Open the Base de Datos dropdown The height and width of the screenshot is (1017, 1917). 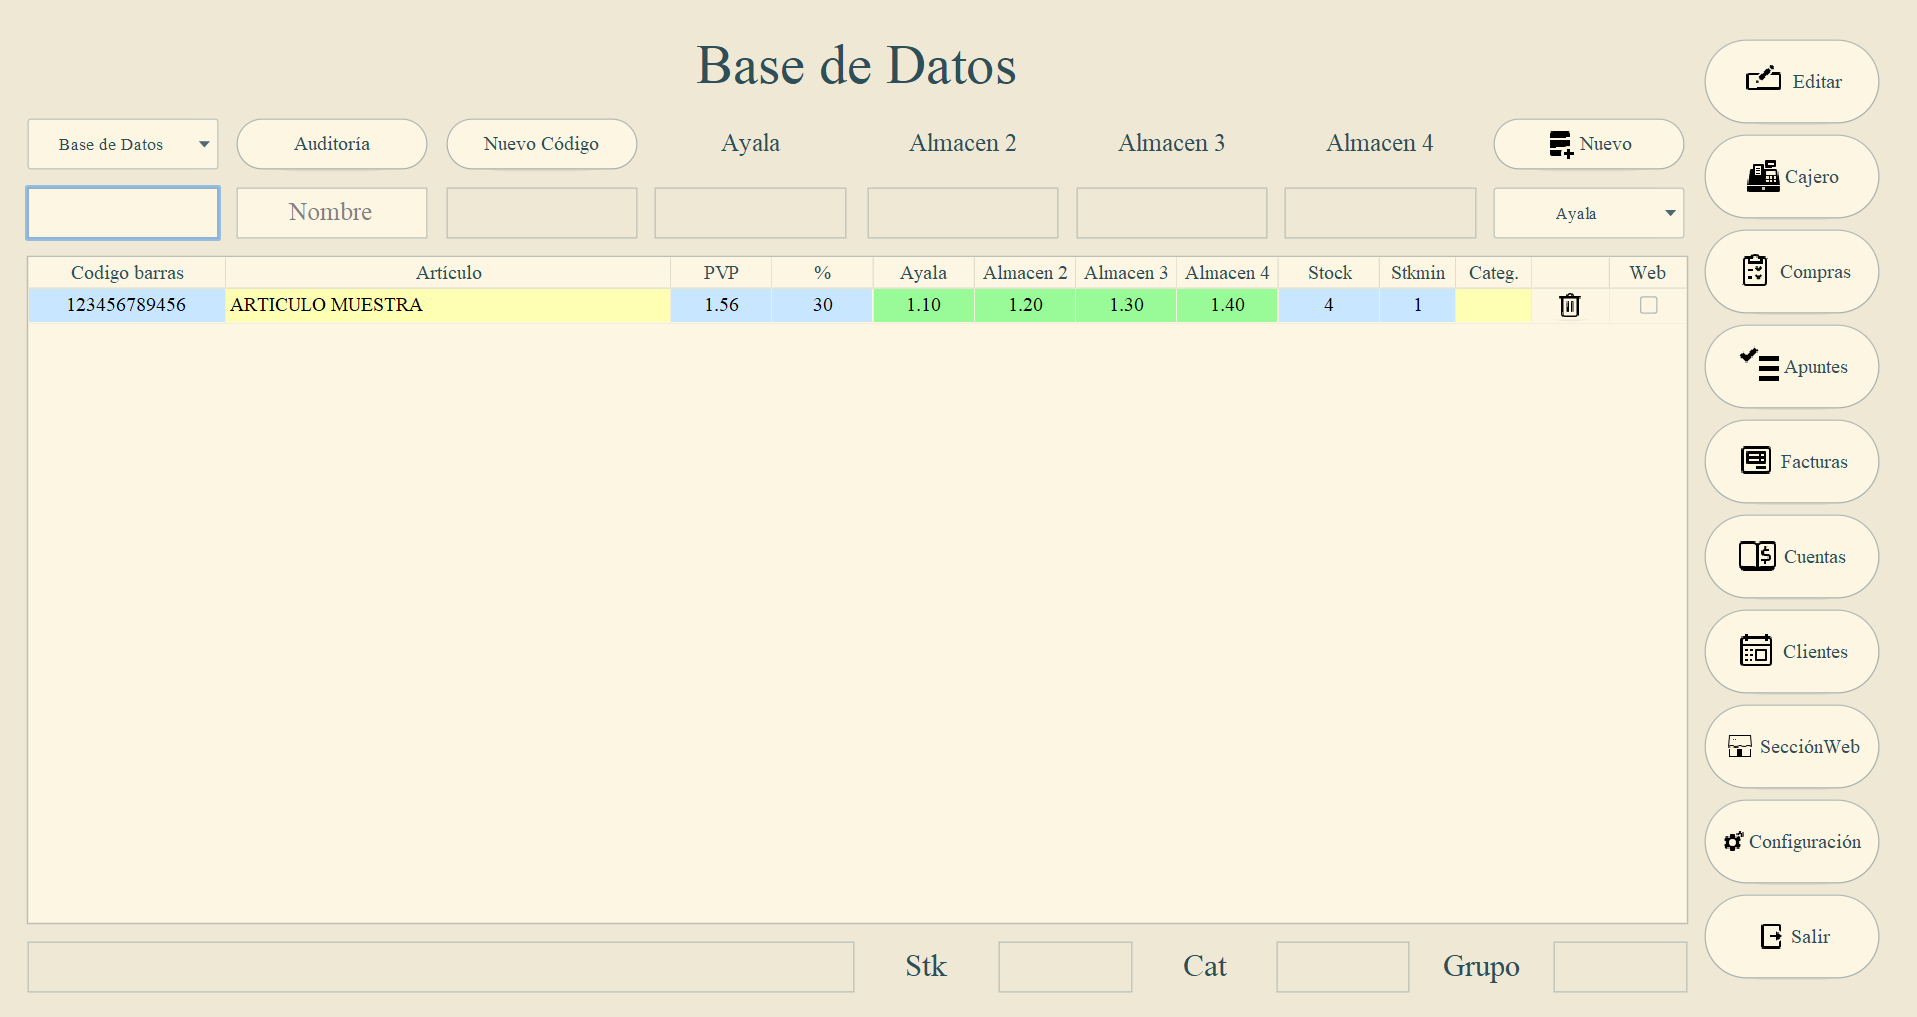click(x=123, y=144)
